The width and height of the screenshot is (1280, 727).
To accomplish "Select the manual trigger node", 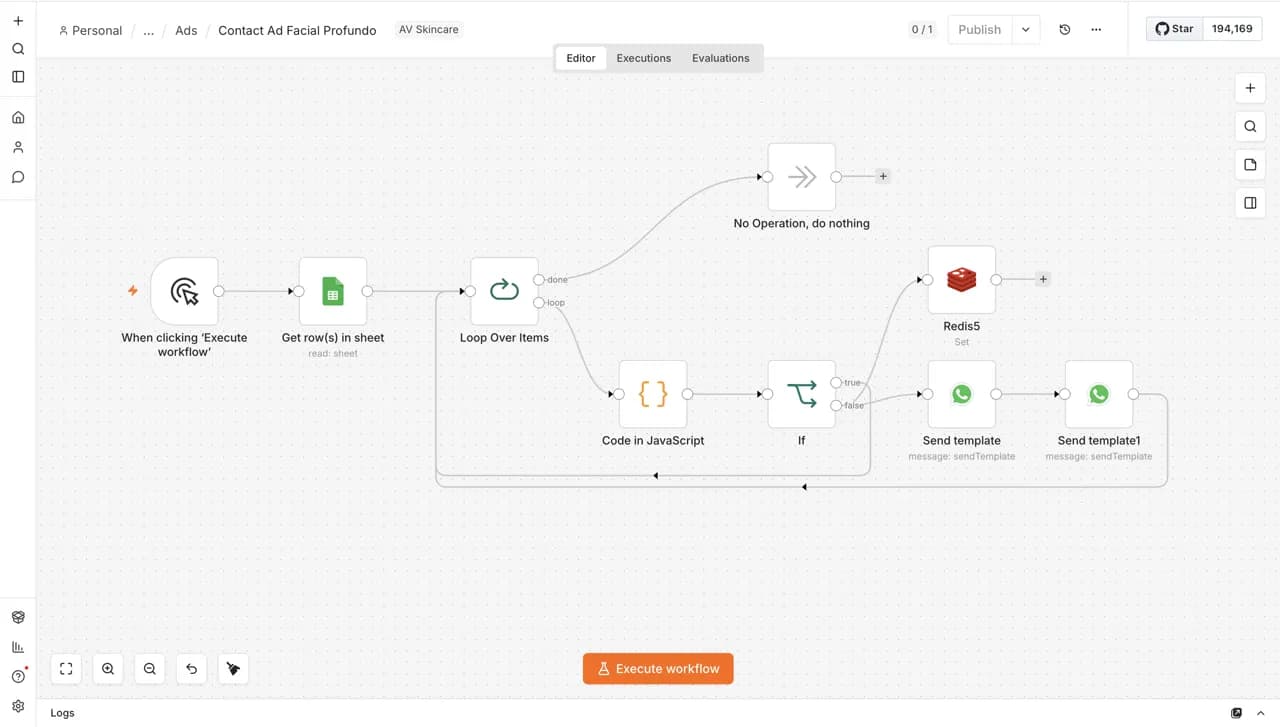I will click(x=184, y=291).
